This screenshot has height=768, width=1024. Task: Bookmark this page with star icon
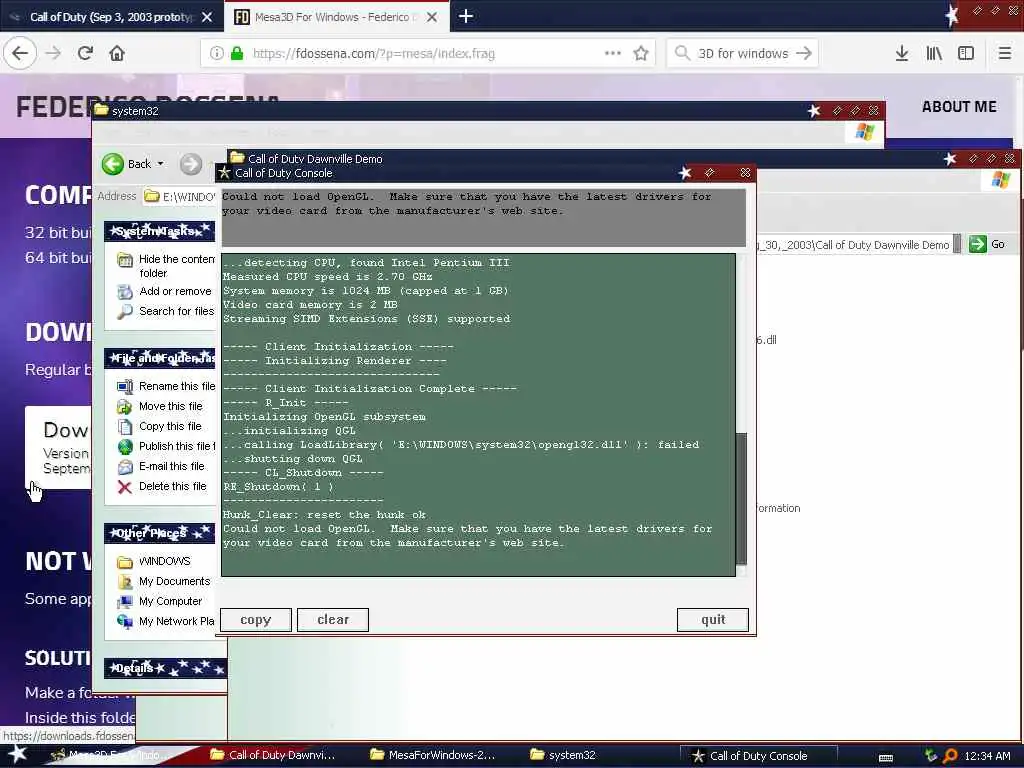pyautogui.click(x=641, y=53)
